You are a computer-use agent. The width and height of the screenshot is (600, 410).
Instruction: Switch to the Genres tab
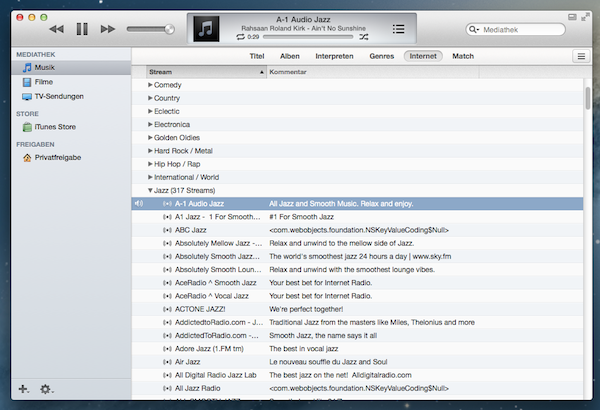[382, 56]
